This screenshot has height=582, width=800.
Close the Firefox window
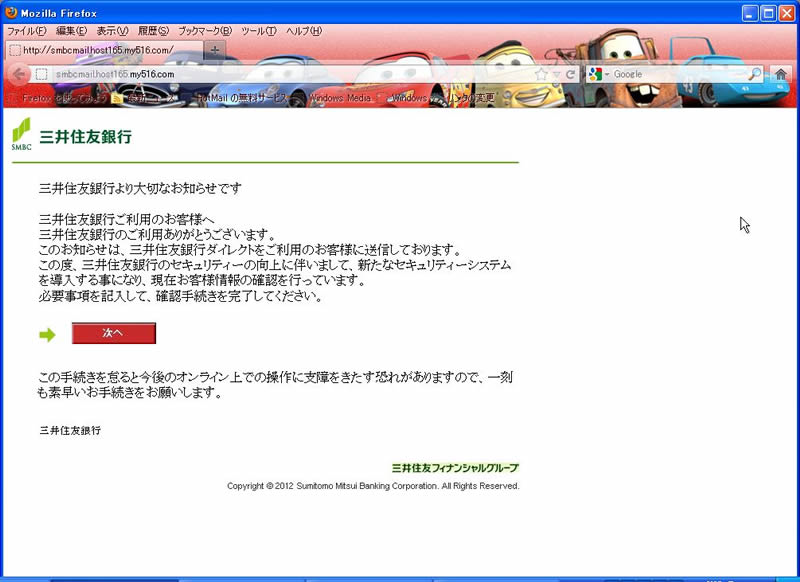pyautogui.click(x=787, y=13)
